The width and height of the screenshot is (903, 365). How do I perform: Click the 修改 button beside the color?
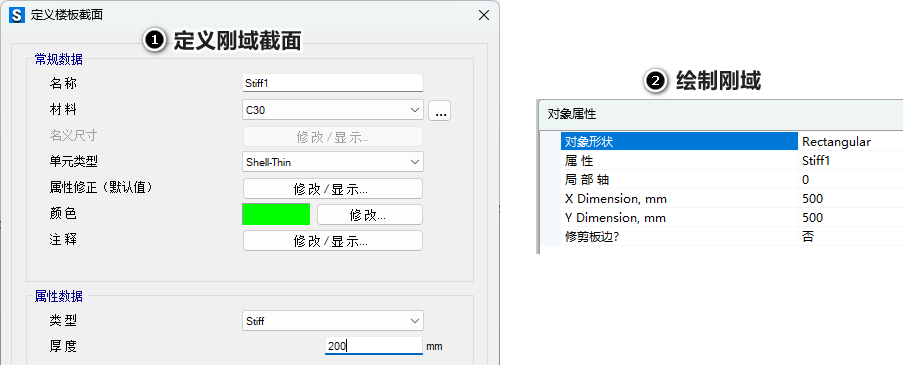coord(370,215)
